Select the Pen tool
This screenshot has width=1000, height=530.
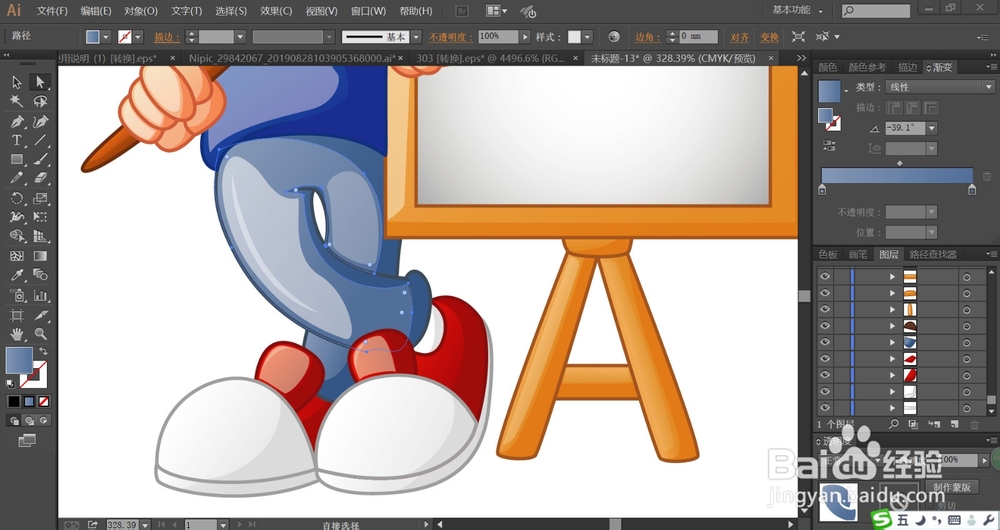[17, 121]
